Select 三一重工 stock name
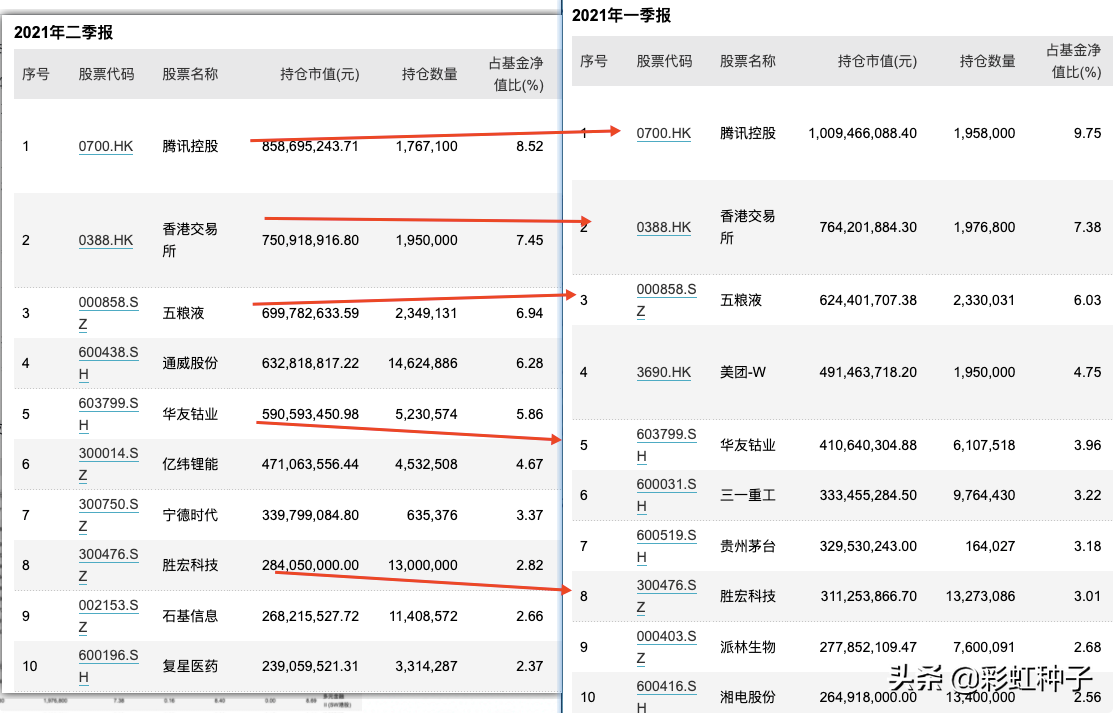This screenshot has height=713, width=1113. point(747,495)
